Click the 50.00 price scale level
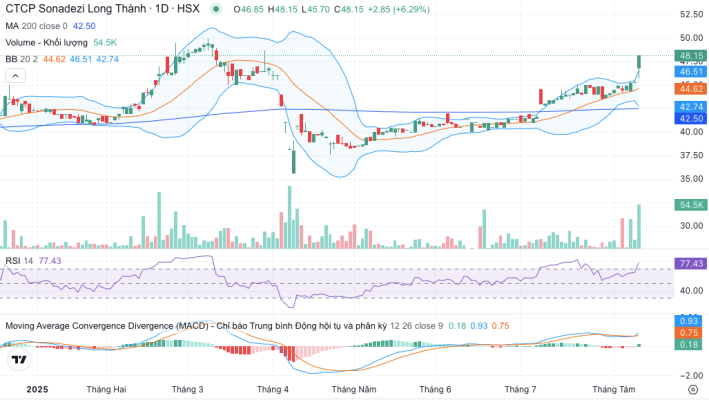Screen dimensions: 709x400 coord(691,38)
